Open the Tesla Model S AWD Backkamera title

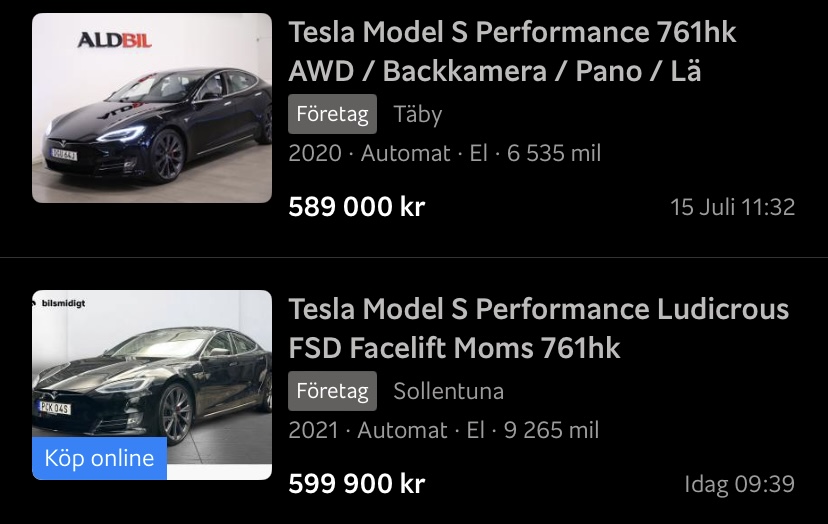click(x=512, y=52)
